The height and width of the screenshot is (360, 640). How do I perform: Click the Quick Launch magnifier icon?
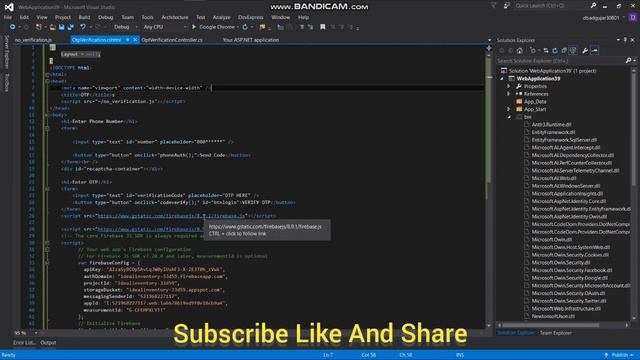coord(593,5)
